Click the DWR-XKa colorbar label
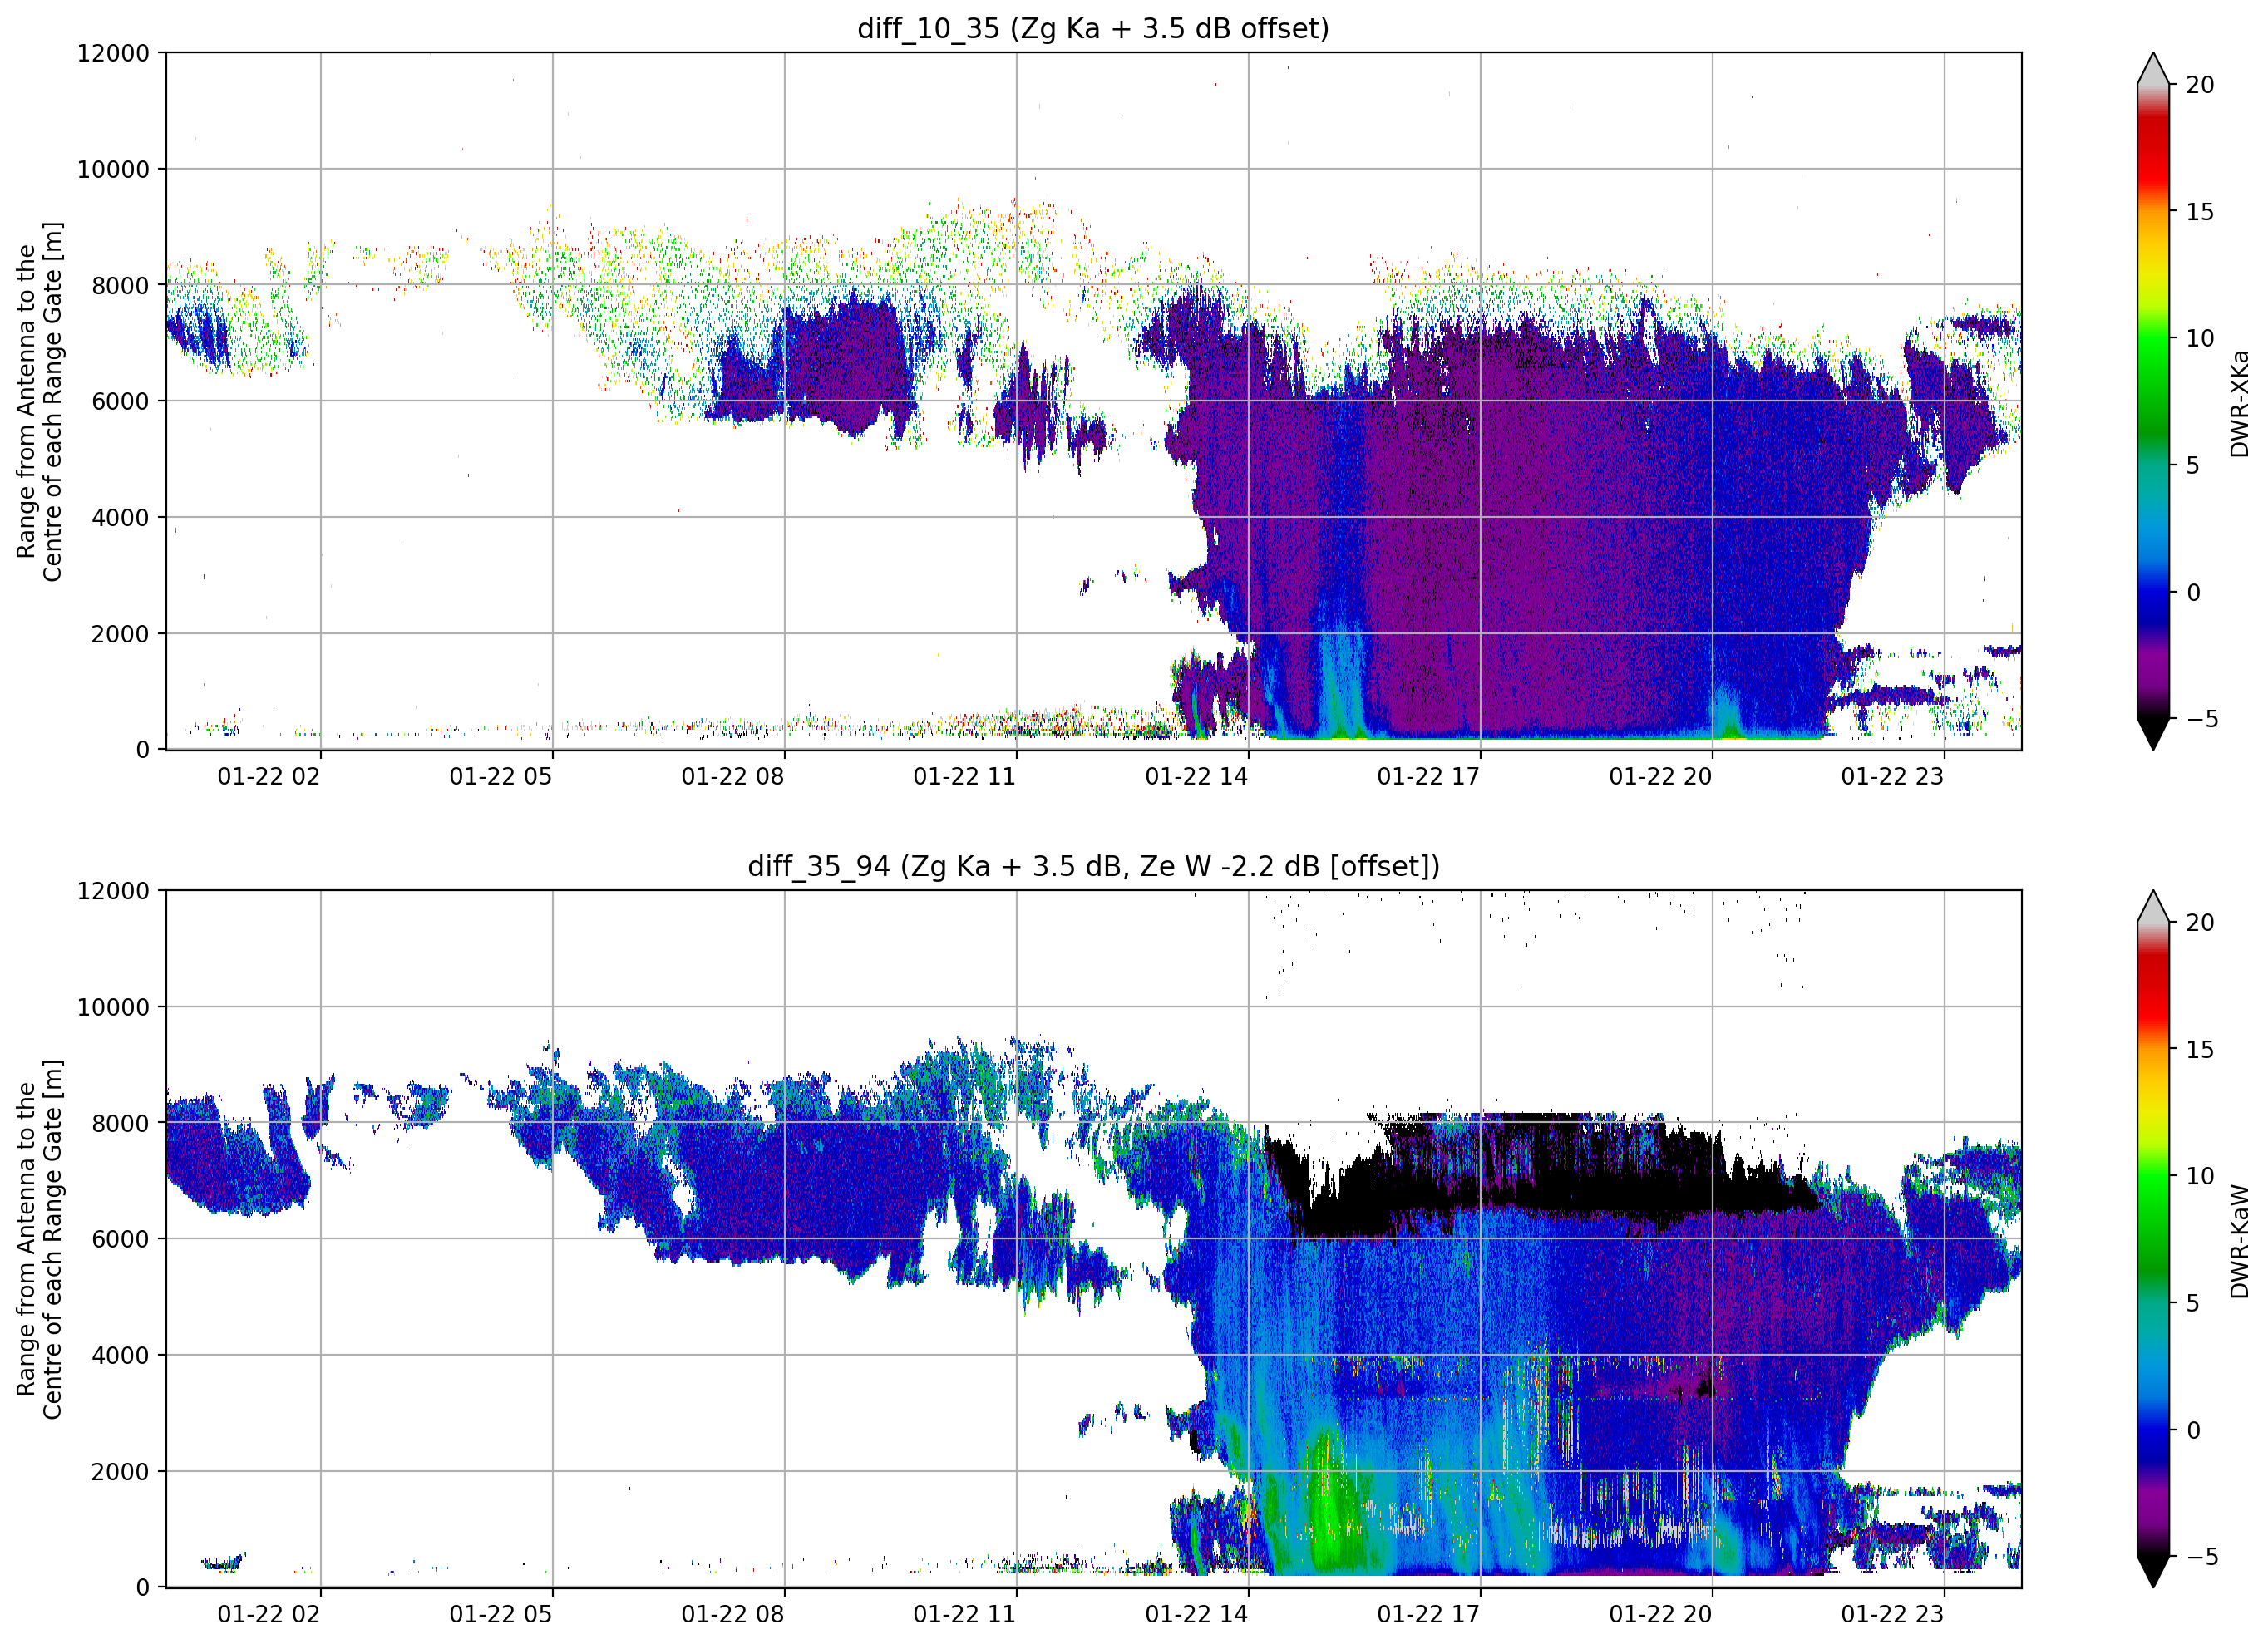The width and height of the screenshot is (2268, 1644). pyautogui.click(x=2239, y=403)
